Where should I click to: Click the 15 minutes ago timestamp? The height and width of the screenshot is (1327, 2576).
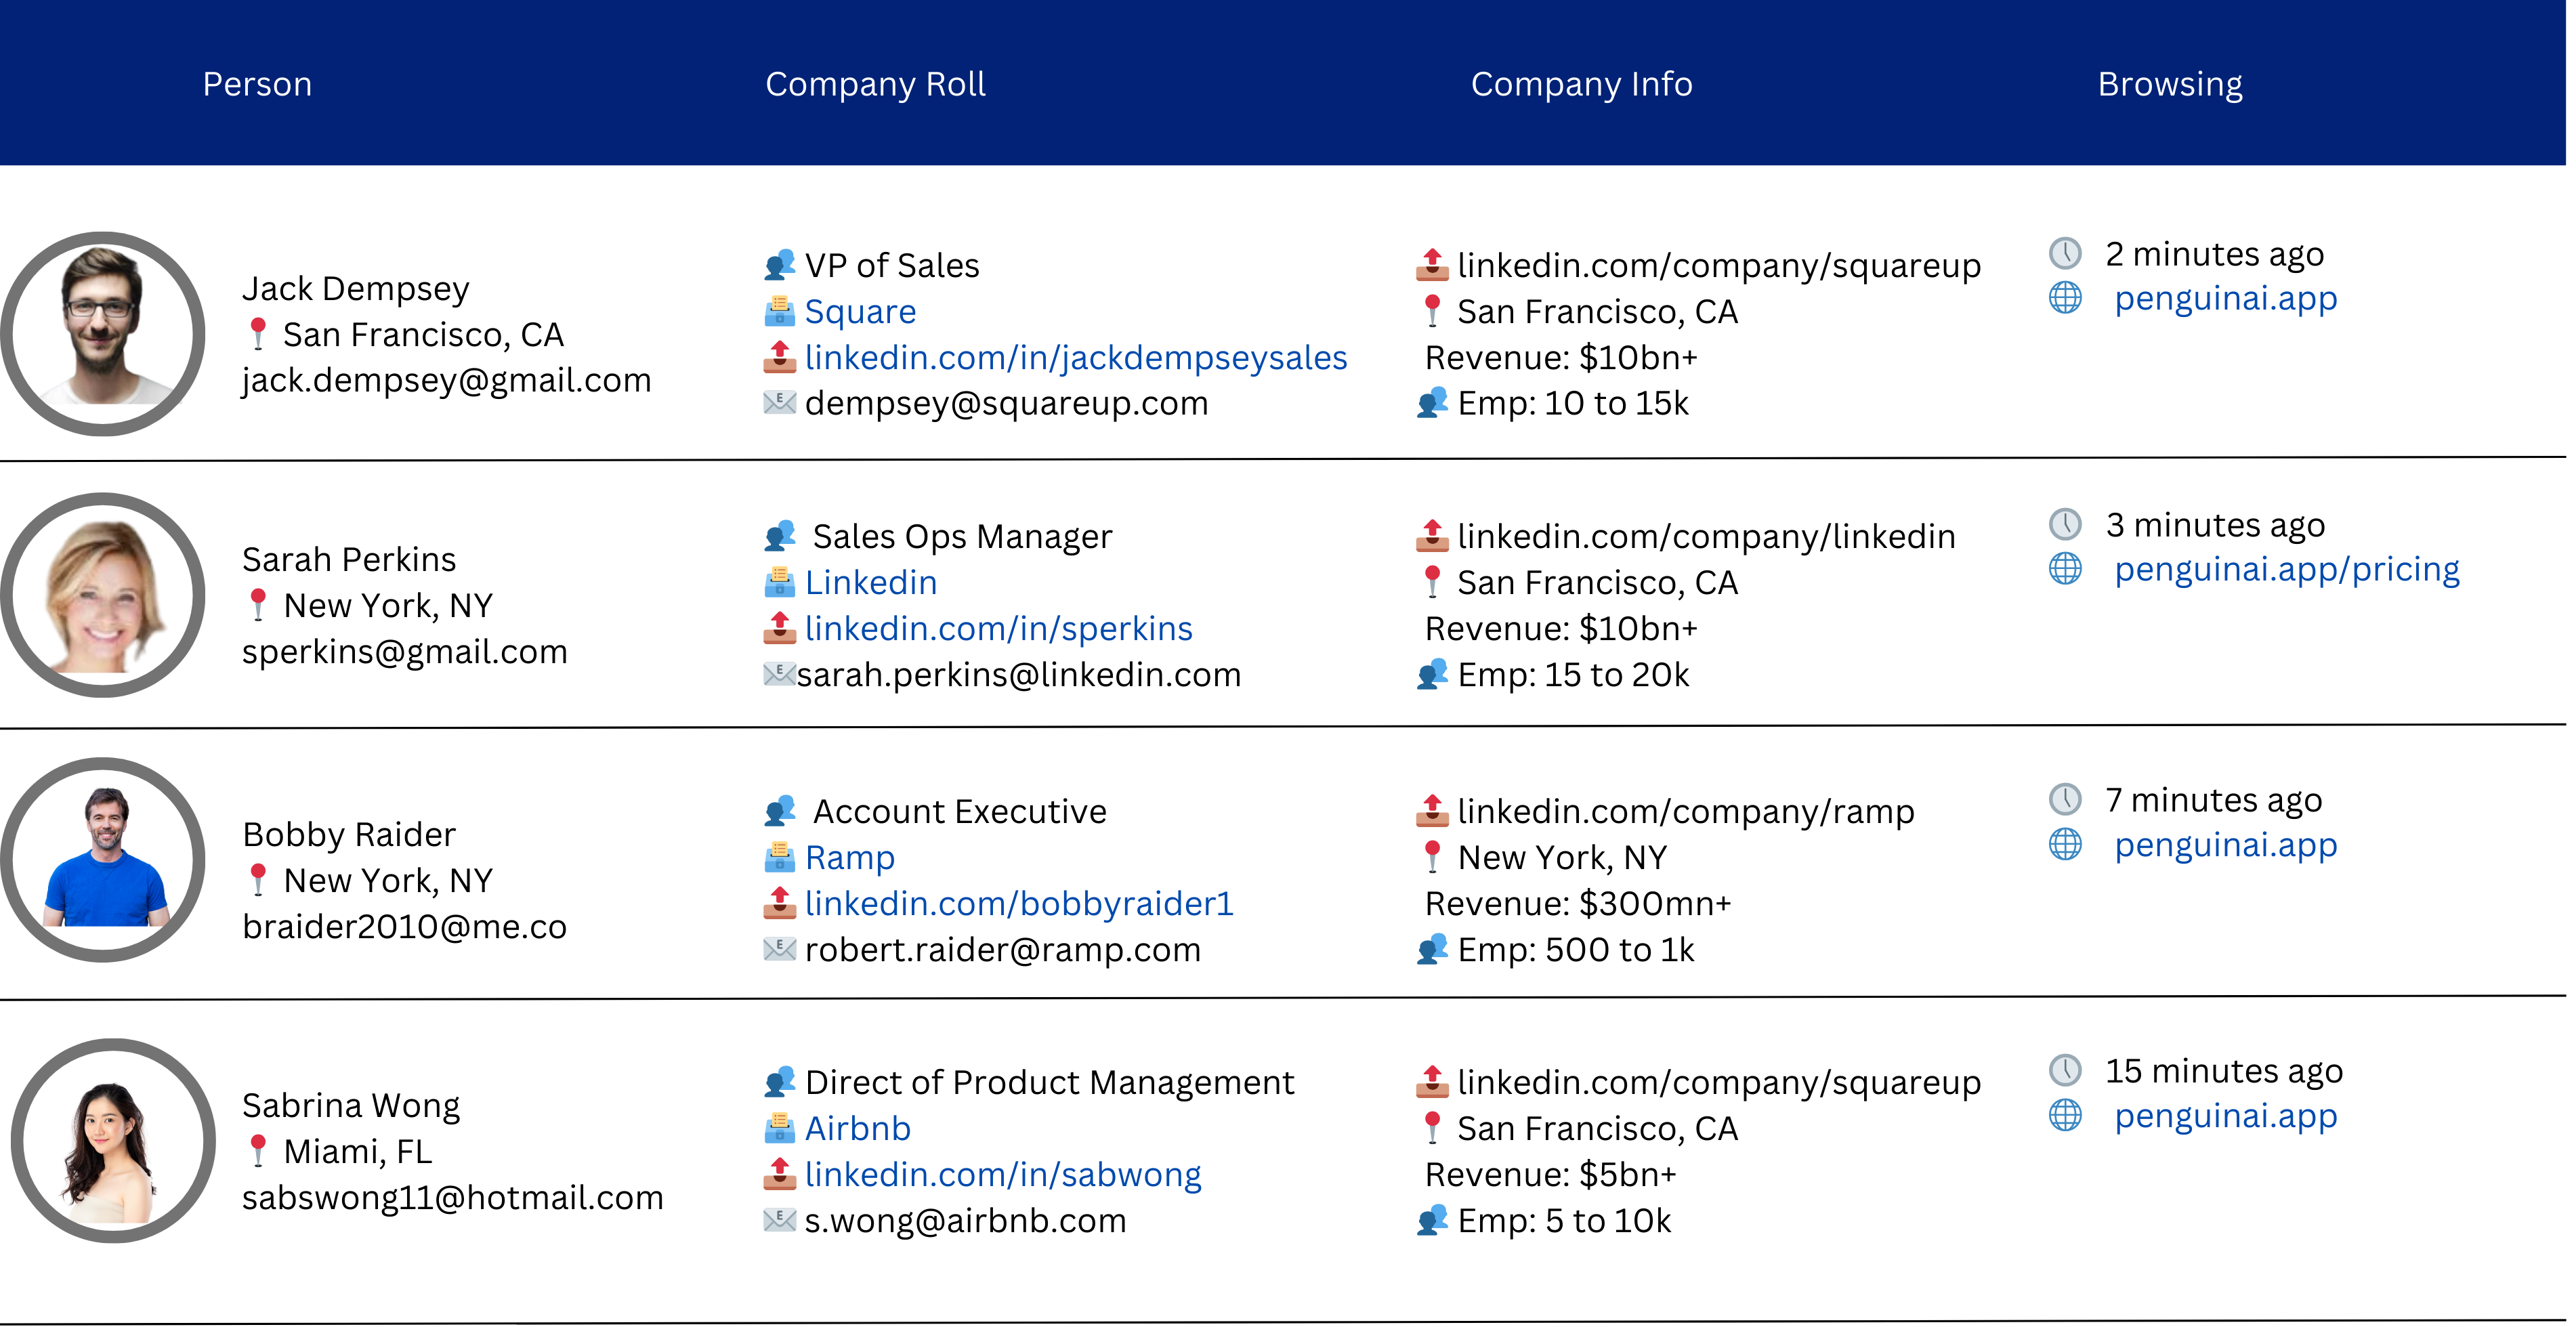point(2224,1071)
